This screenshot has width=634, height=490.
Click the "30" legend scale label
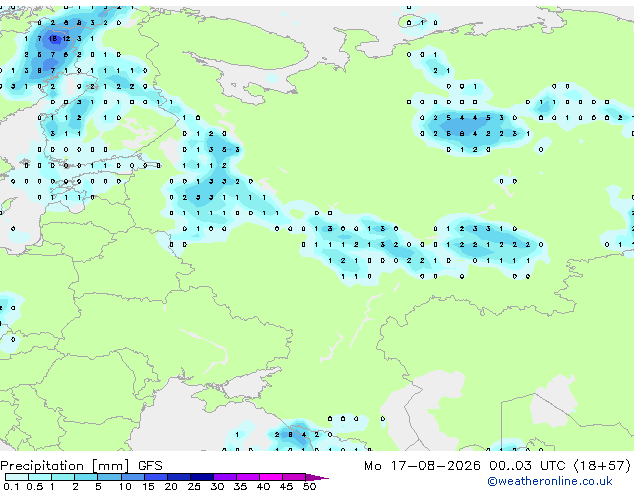(x=217, y=486)
